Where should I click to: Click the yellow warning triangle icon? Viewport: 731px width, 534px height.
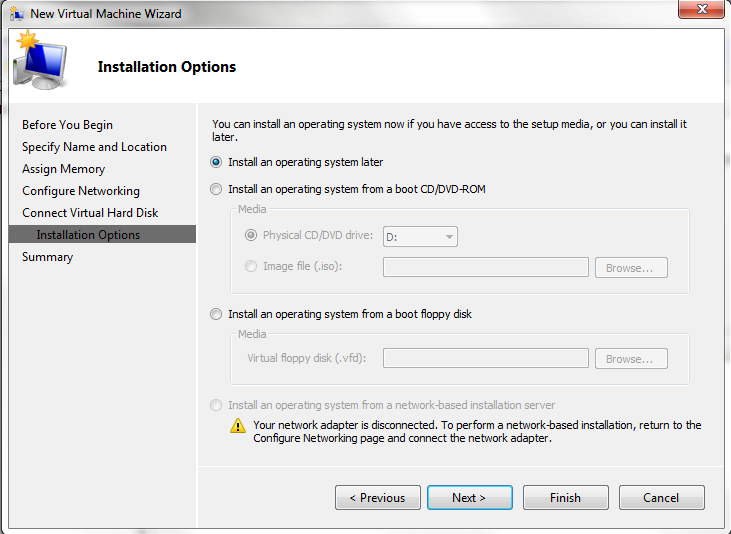point(238,425)
